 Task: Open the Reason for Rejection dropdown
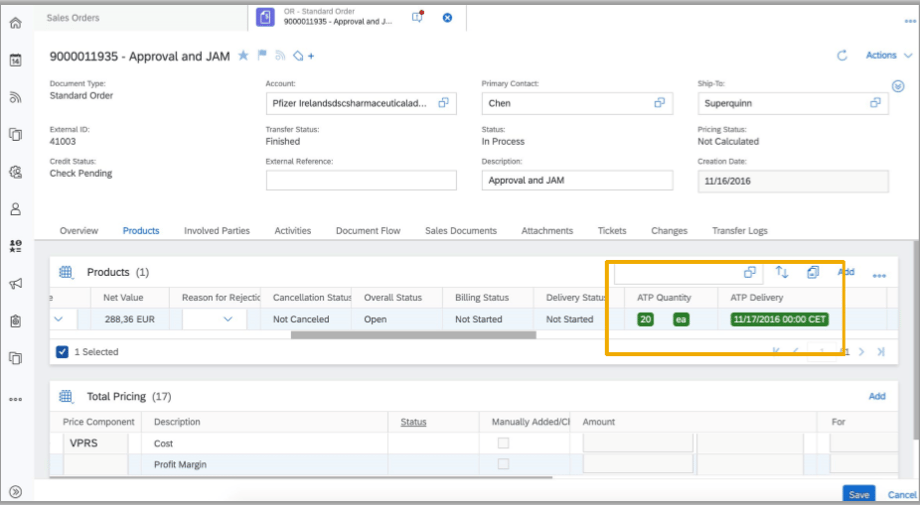(x=228, y=319)
